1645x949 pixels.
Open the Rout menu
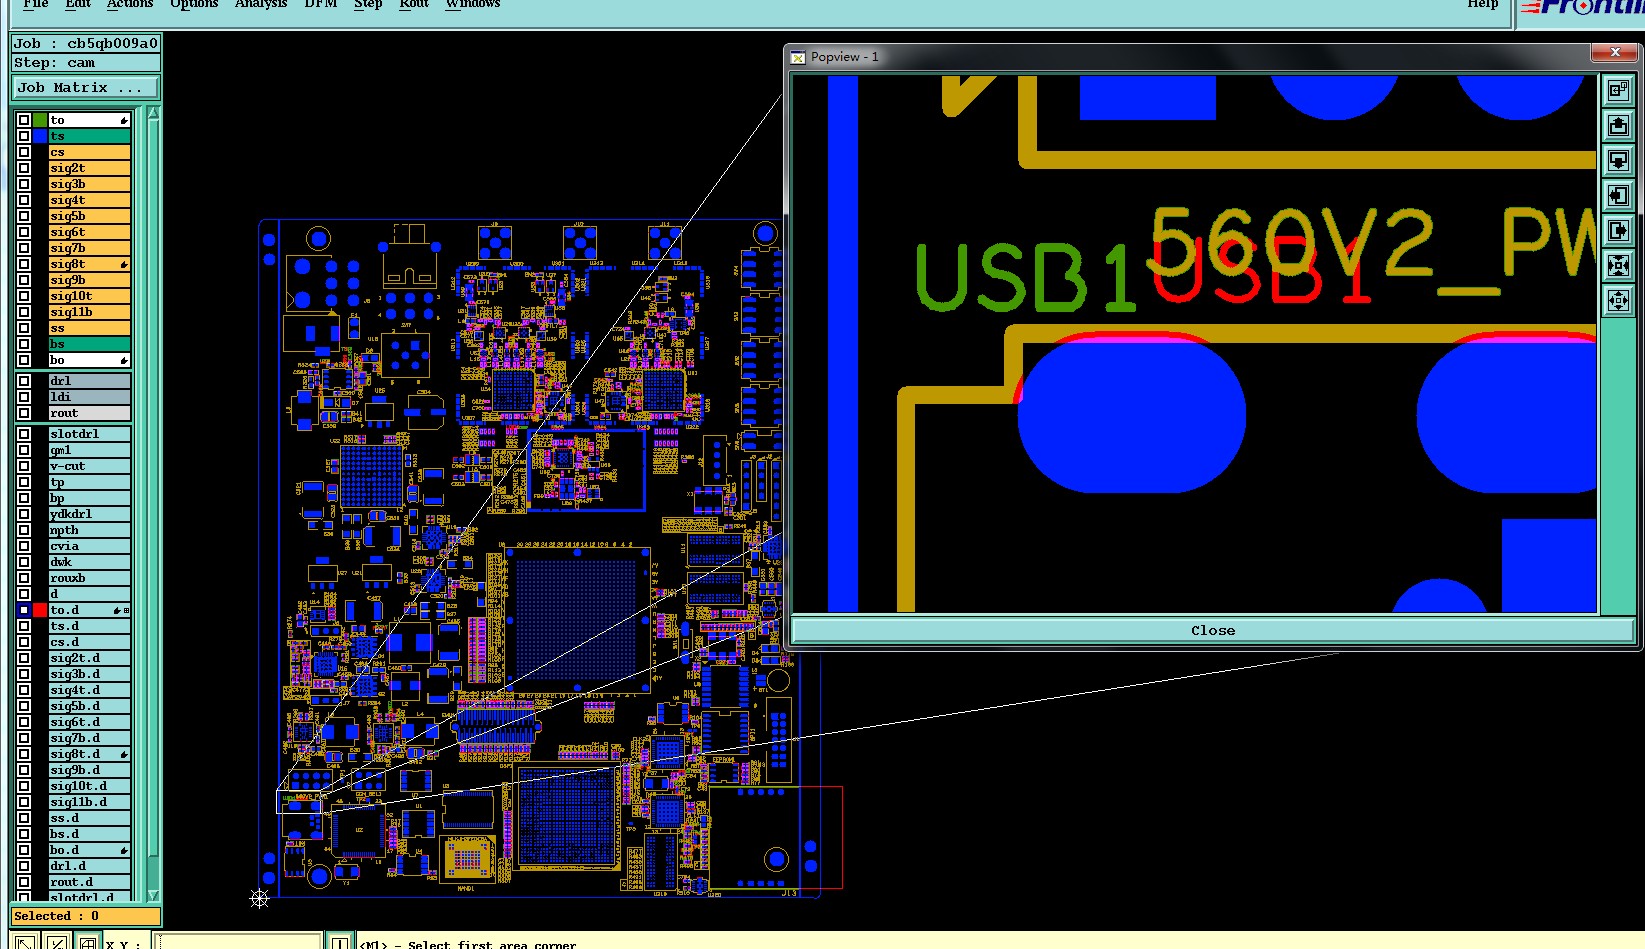(414, 4)
